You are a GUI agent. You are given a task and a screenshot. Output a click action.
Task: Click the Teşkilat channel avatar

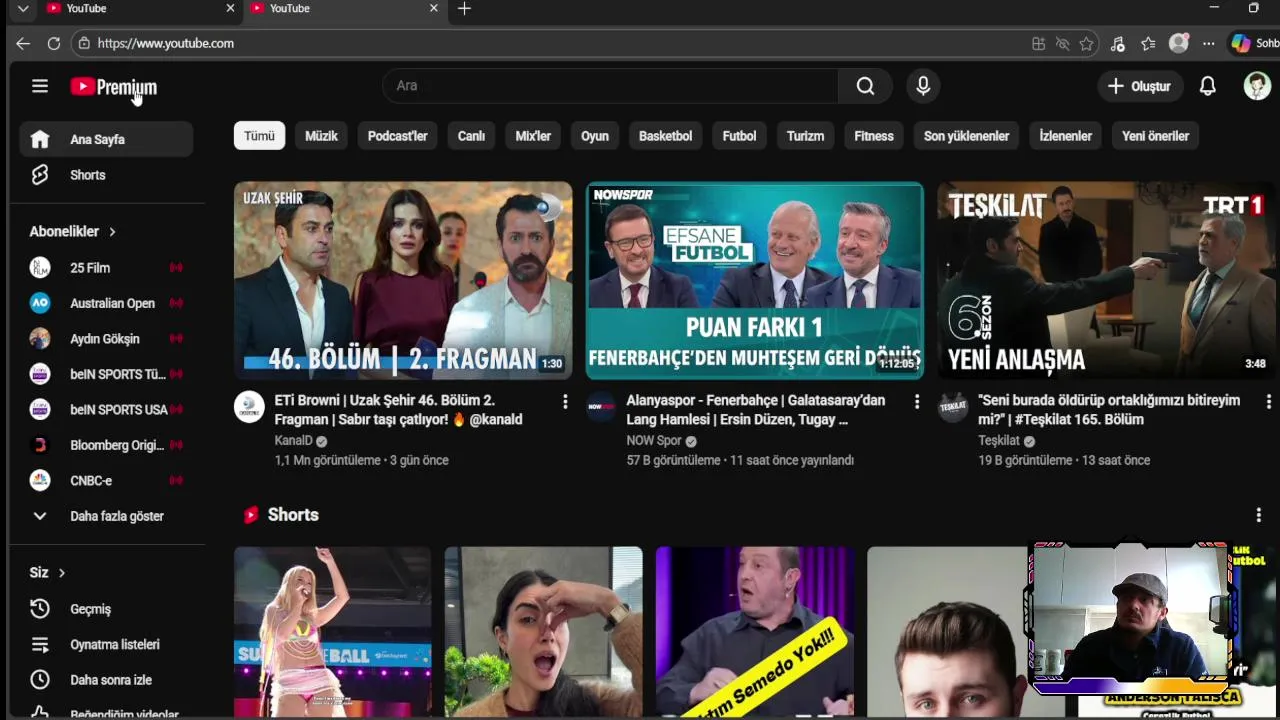[953, 407]
